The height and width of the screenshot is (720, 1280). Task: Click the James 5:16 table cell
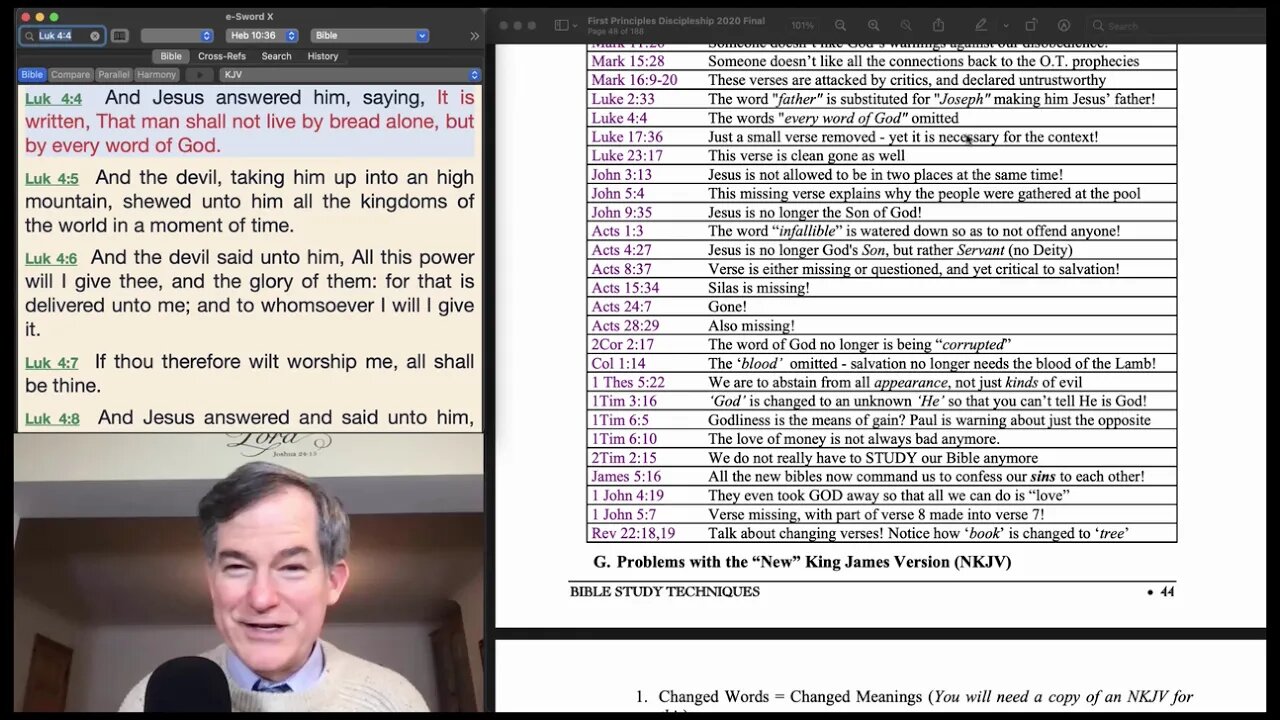click(x=626, y=477)
